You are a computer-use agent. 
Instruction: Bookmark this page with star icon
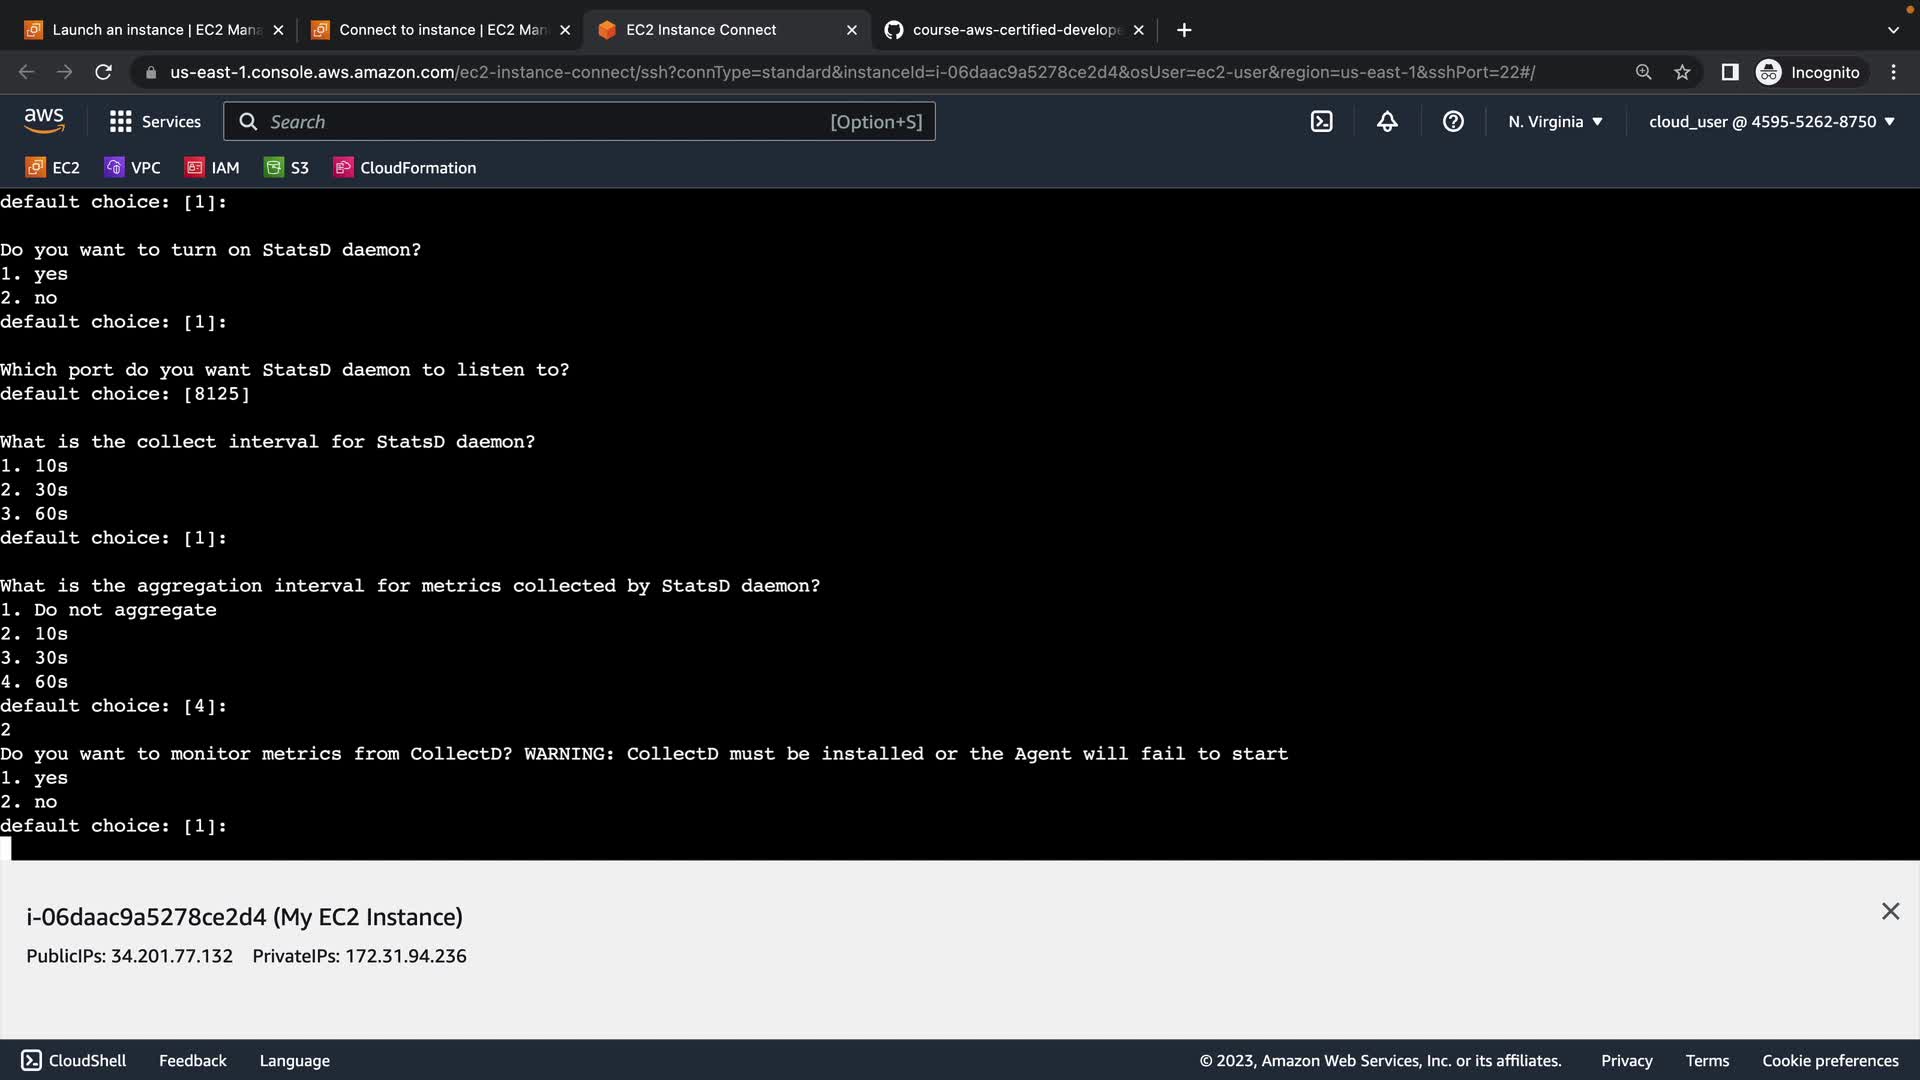click(1682, 72)
